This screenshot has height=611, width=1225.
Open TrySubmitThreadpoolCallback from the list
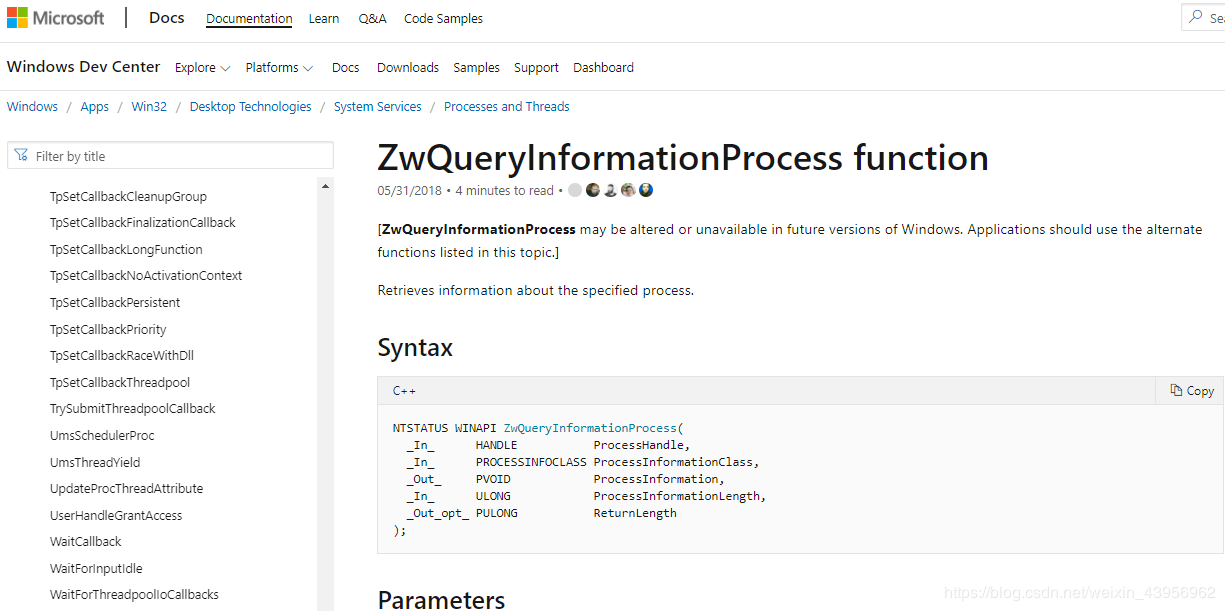click(x=132, y=408)
